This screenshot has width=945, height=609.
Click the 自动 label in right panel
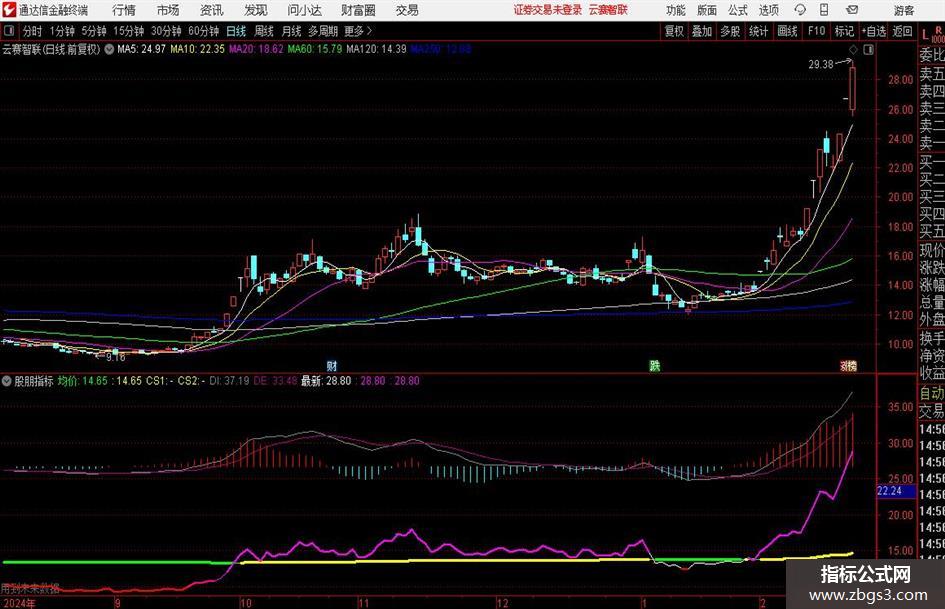pos(932,393)
